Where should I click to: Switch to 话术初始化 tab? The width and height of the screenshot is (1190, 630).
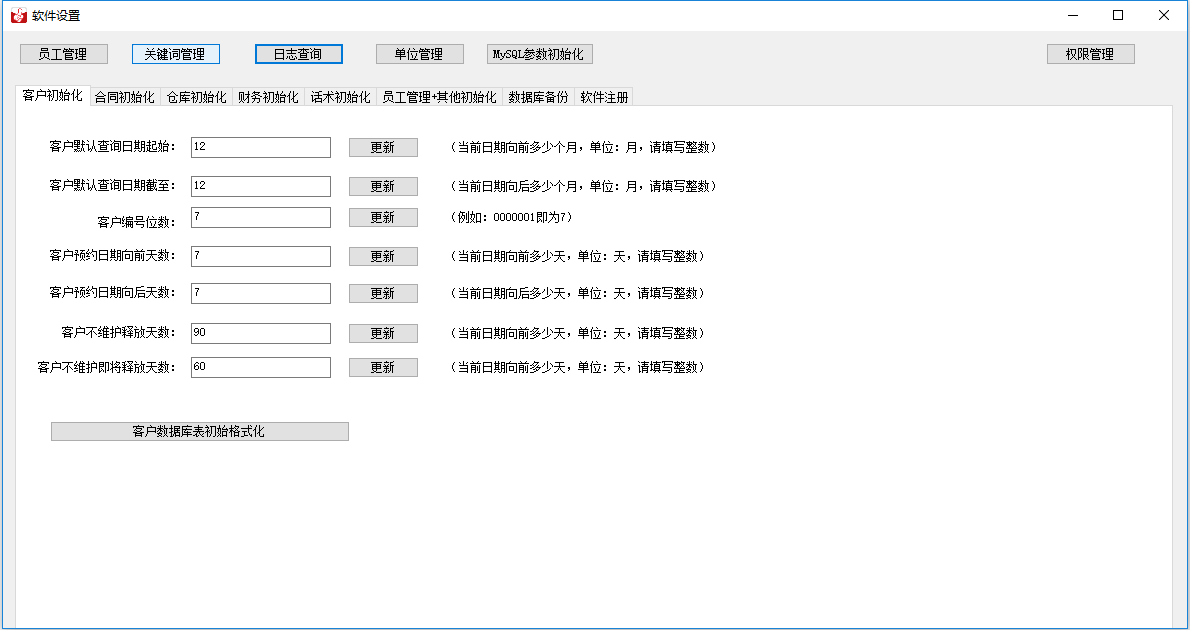click(x=340, y=97)
